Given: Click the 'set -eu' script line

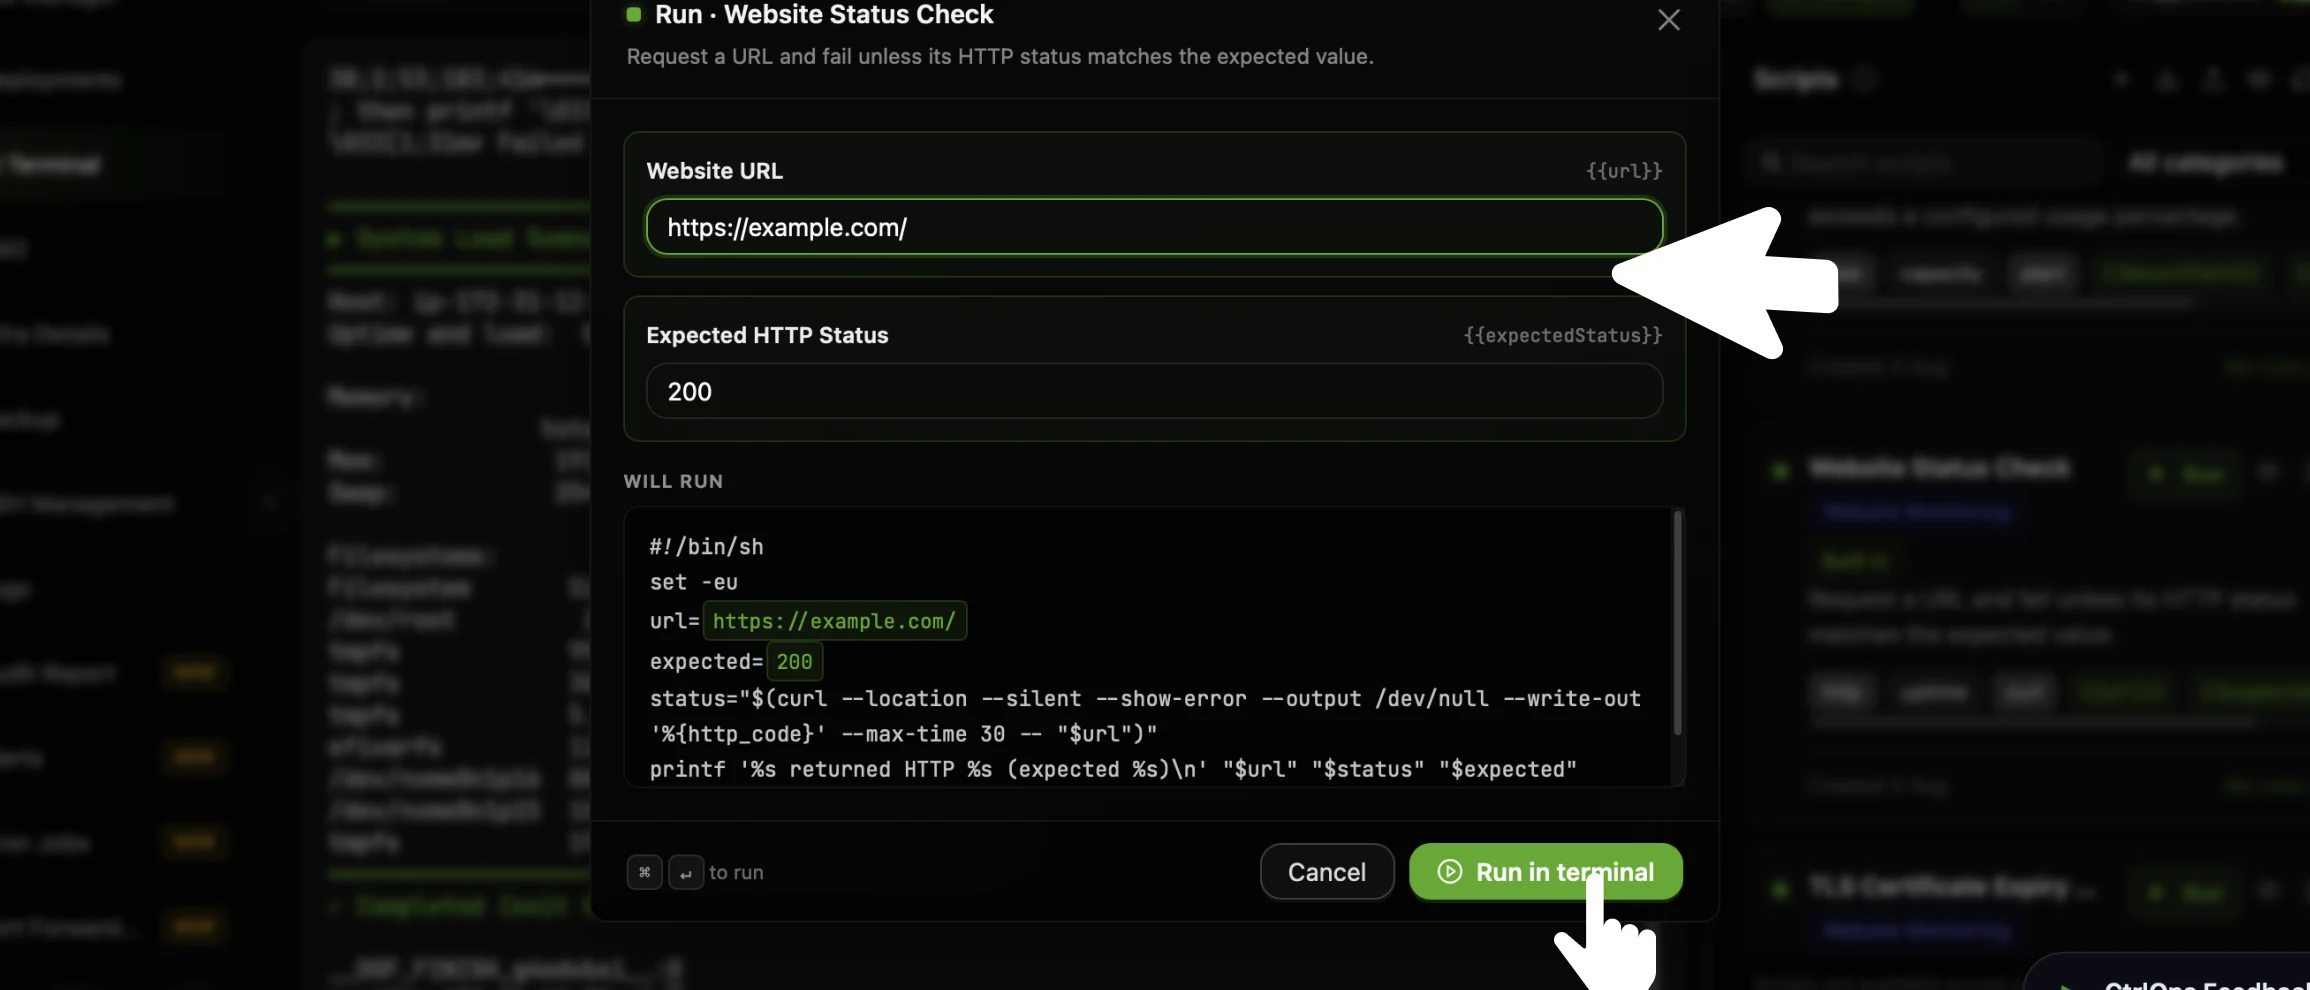Looking at the screenshot, I should 693,582.
